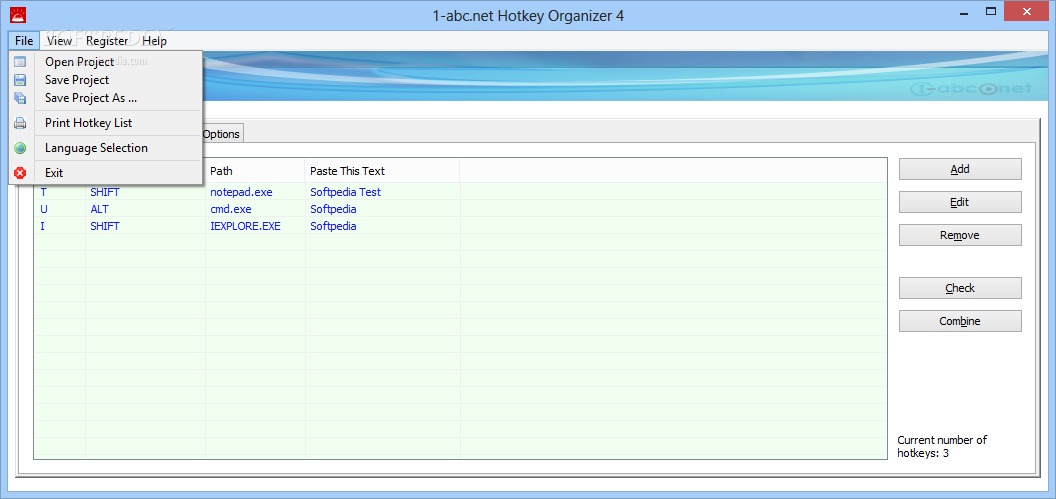Click the Remove button
1056x499 pixels.
pyautogui.click(x=960, y=235)
